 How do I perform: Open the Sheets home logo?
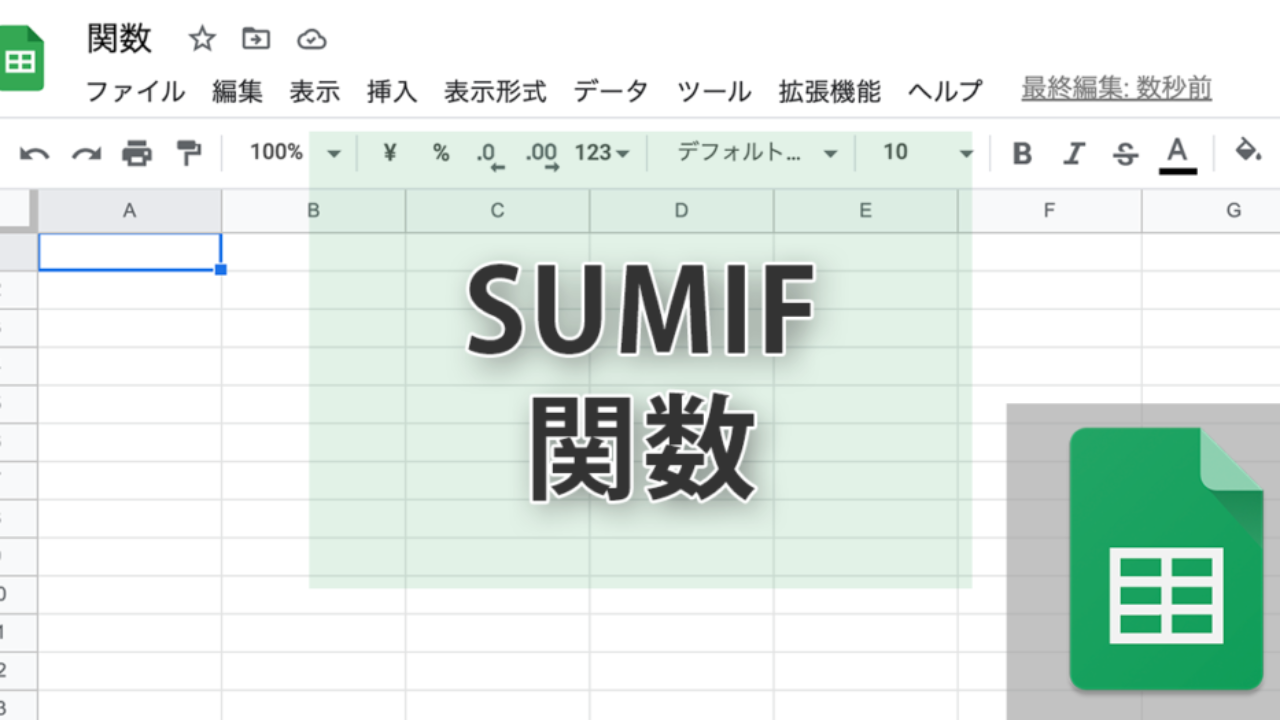(19, 60)
